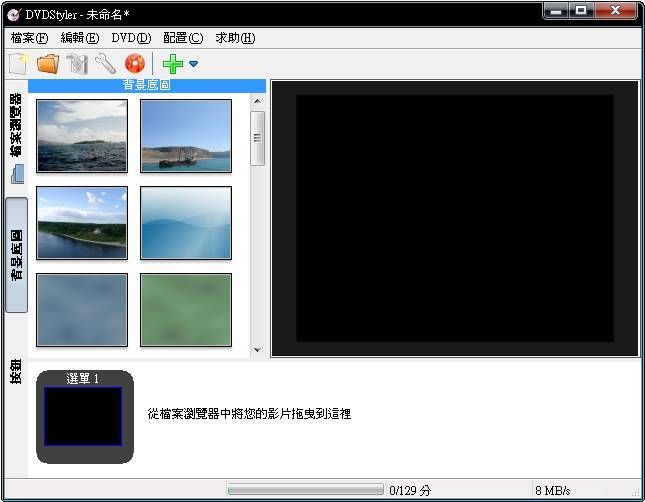
Task: Open the 求助 (Help) menu
Action: coord(235,38)
